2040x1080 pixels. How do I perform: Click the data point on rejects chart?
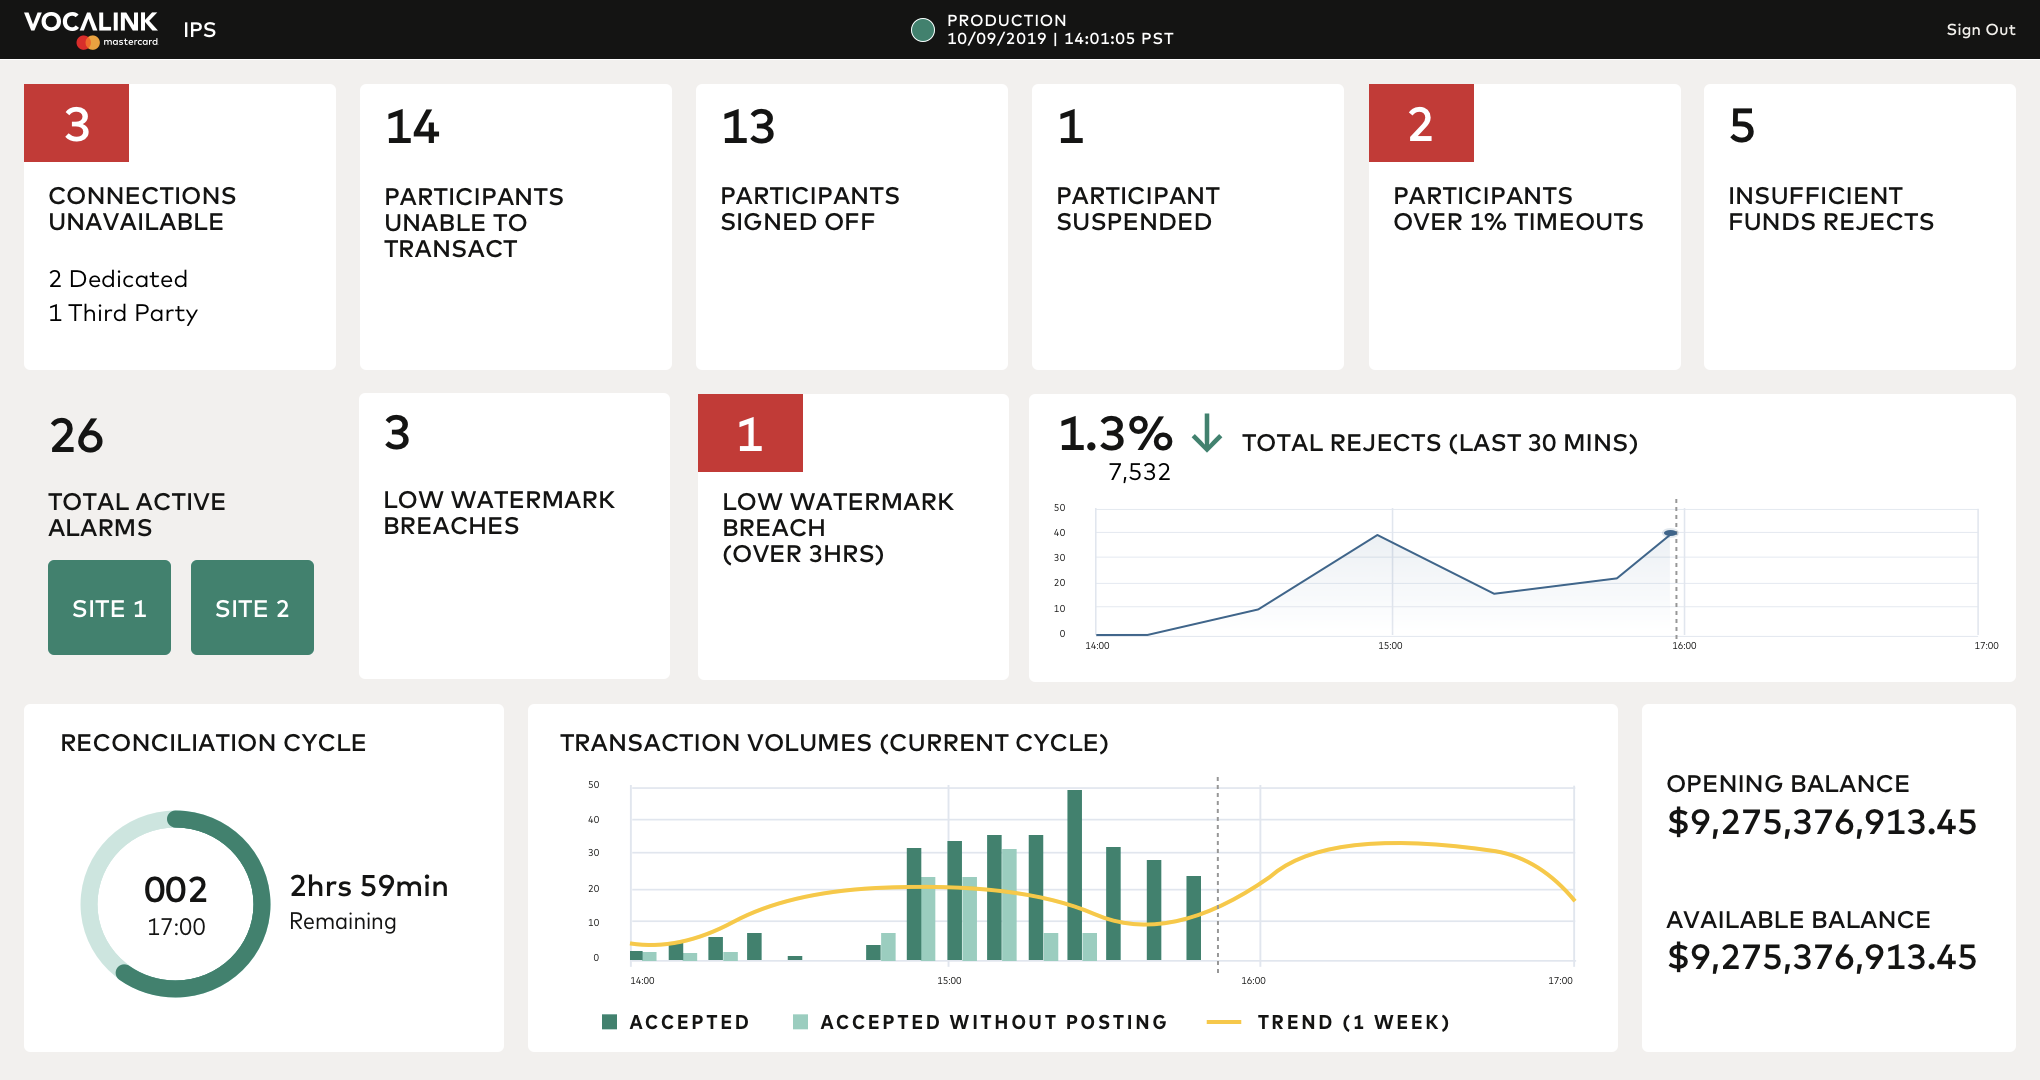pyautogui.click(x=1670, y=533)
